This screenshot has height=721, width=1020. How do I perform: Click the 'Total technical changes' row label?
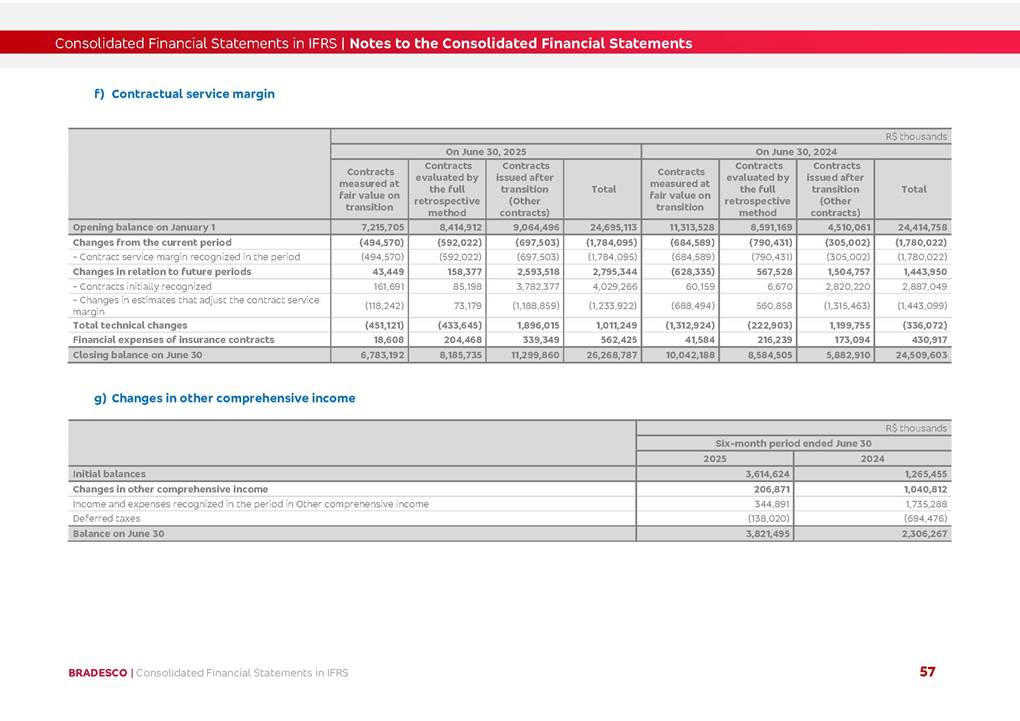coord(129,325)
